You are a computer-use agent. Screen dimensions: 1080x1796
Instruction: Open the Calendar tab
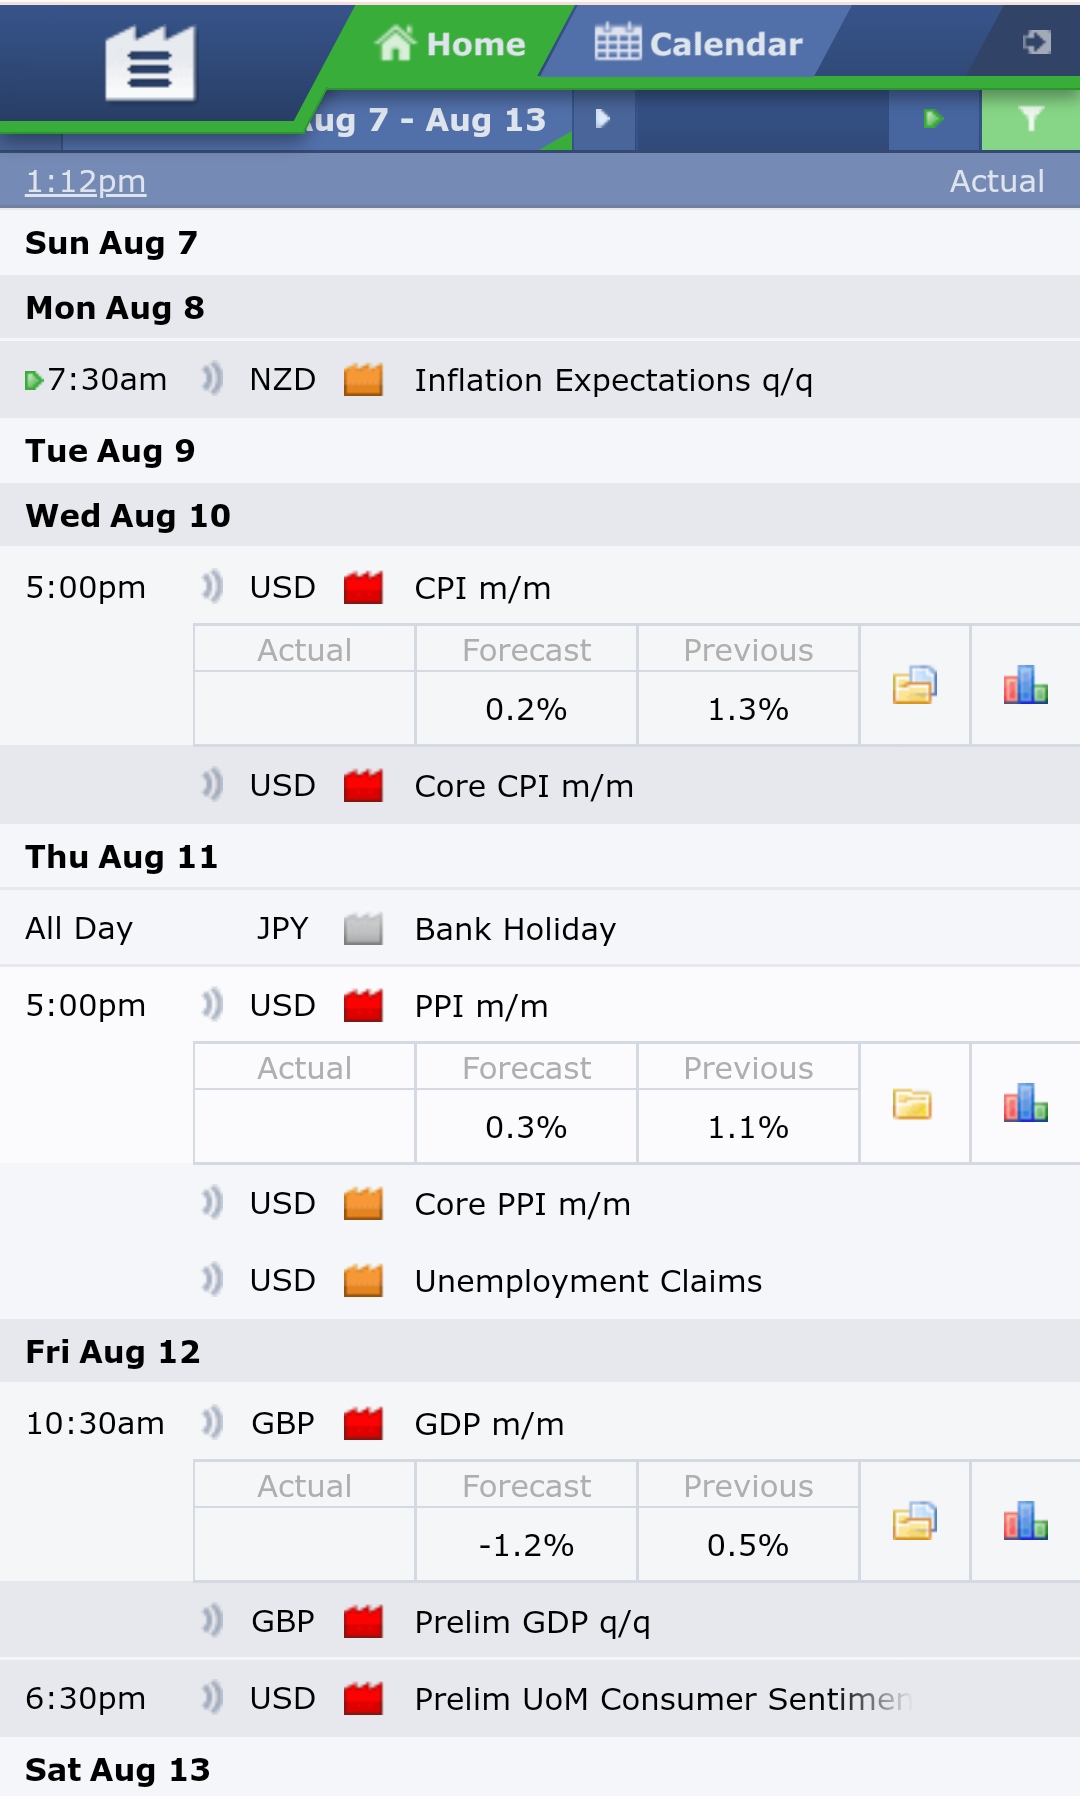pyautogui.click(x=699, y=44)
